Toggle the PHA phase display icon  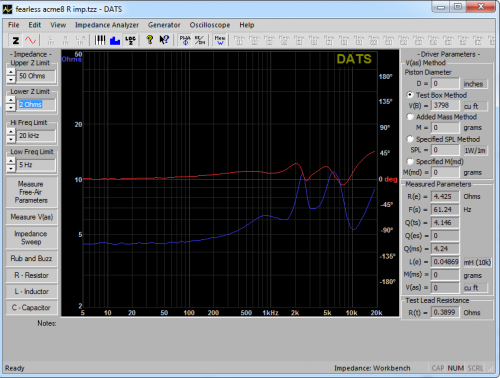tap(185, 41)
